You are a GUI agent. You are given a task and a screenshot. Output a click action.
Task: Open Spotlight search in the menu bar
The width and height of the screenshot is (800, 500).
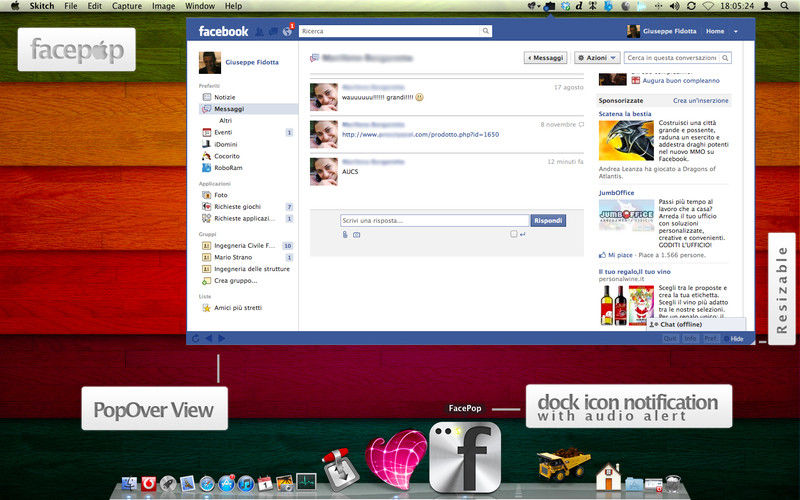(x=784, y=6)
